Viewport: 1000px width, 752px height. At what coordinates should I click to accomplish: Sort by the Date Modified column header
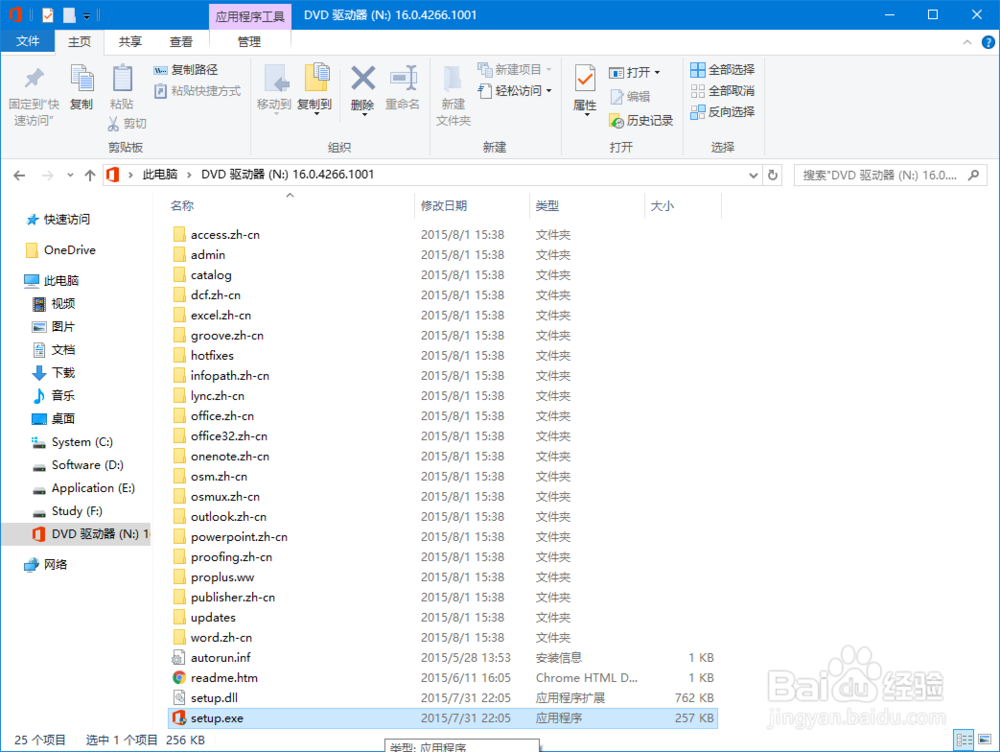pos(443,206)
